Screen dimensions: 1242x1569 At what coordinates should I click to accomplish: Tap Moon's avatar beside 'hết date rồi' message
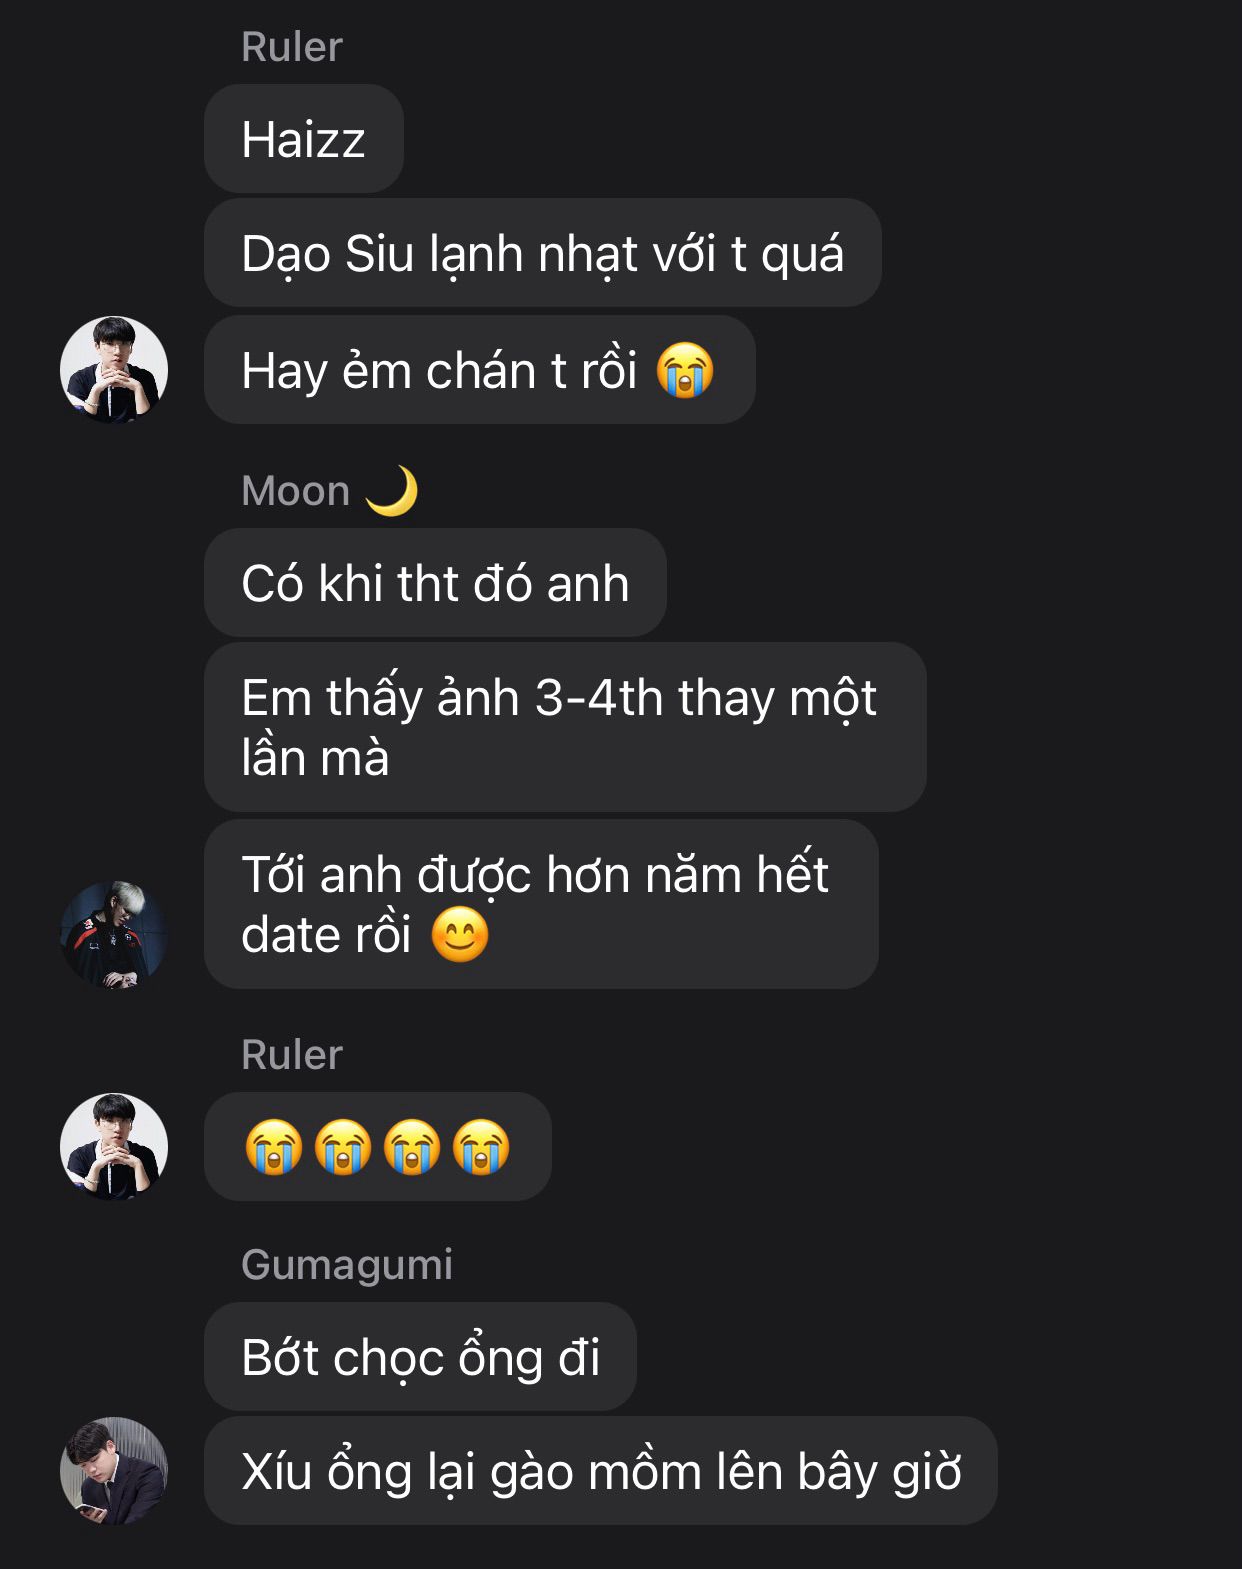[114, 935]
